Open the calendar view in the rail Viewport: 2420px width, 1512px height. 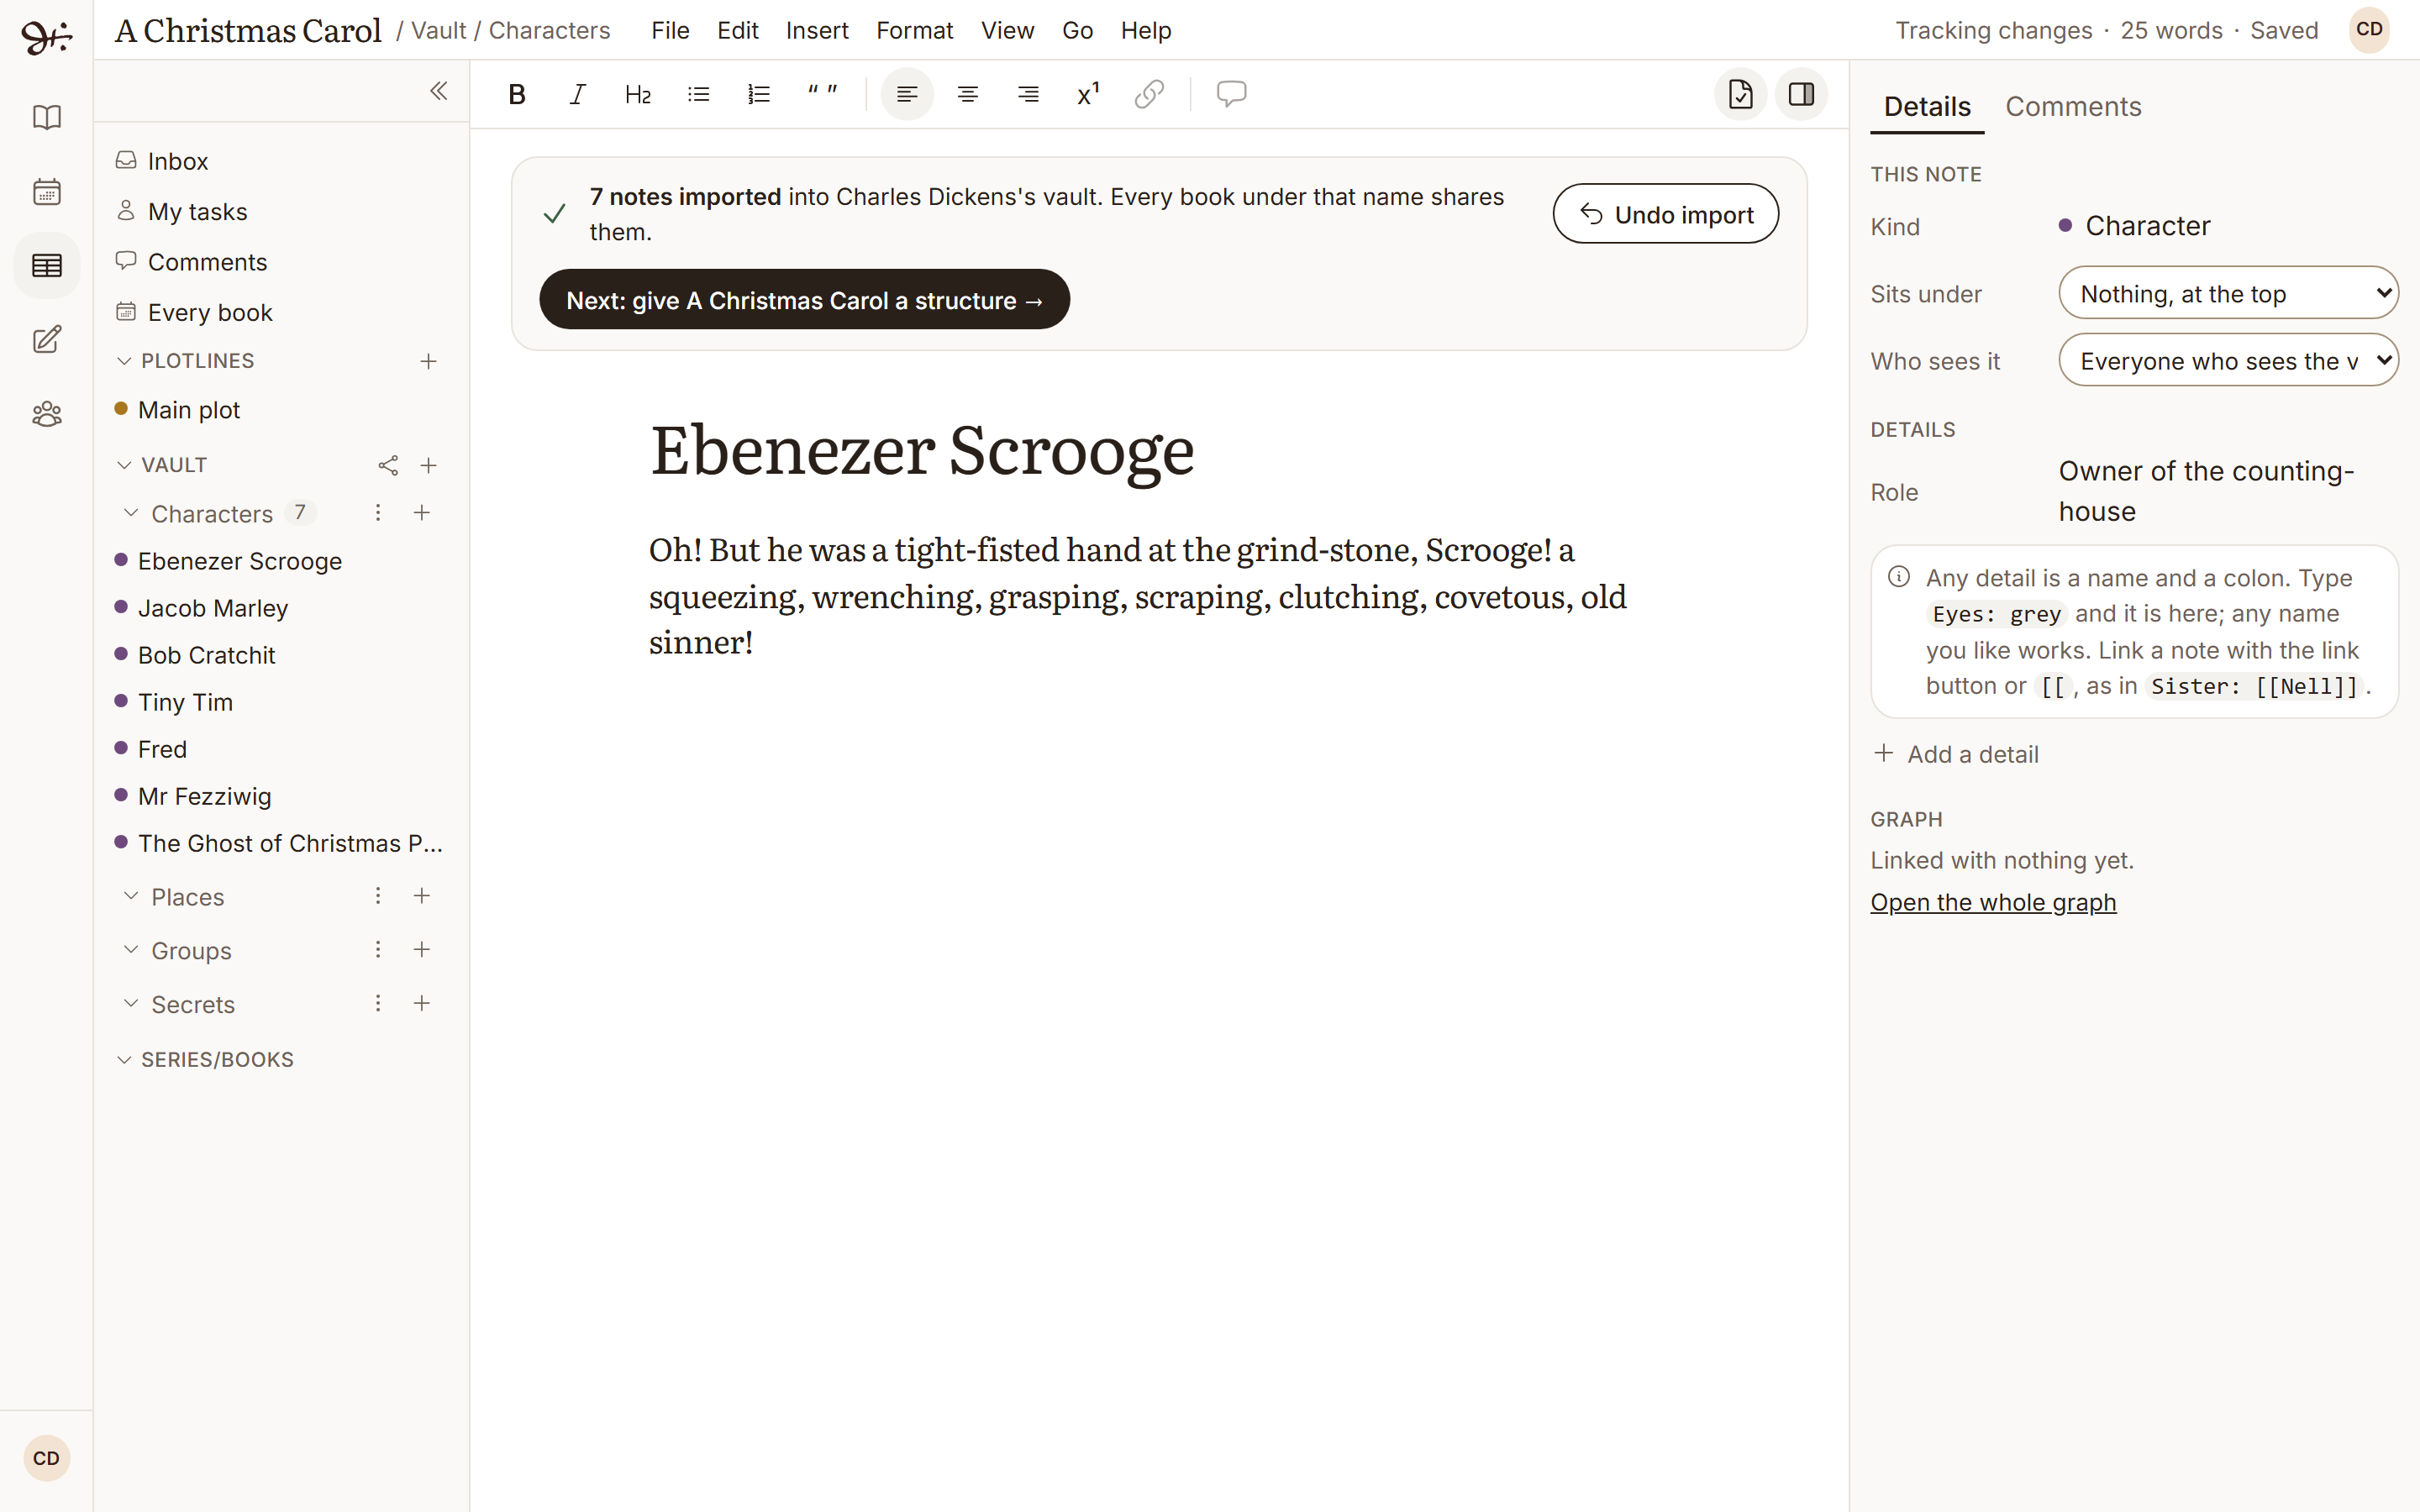coord(47,191)
